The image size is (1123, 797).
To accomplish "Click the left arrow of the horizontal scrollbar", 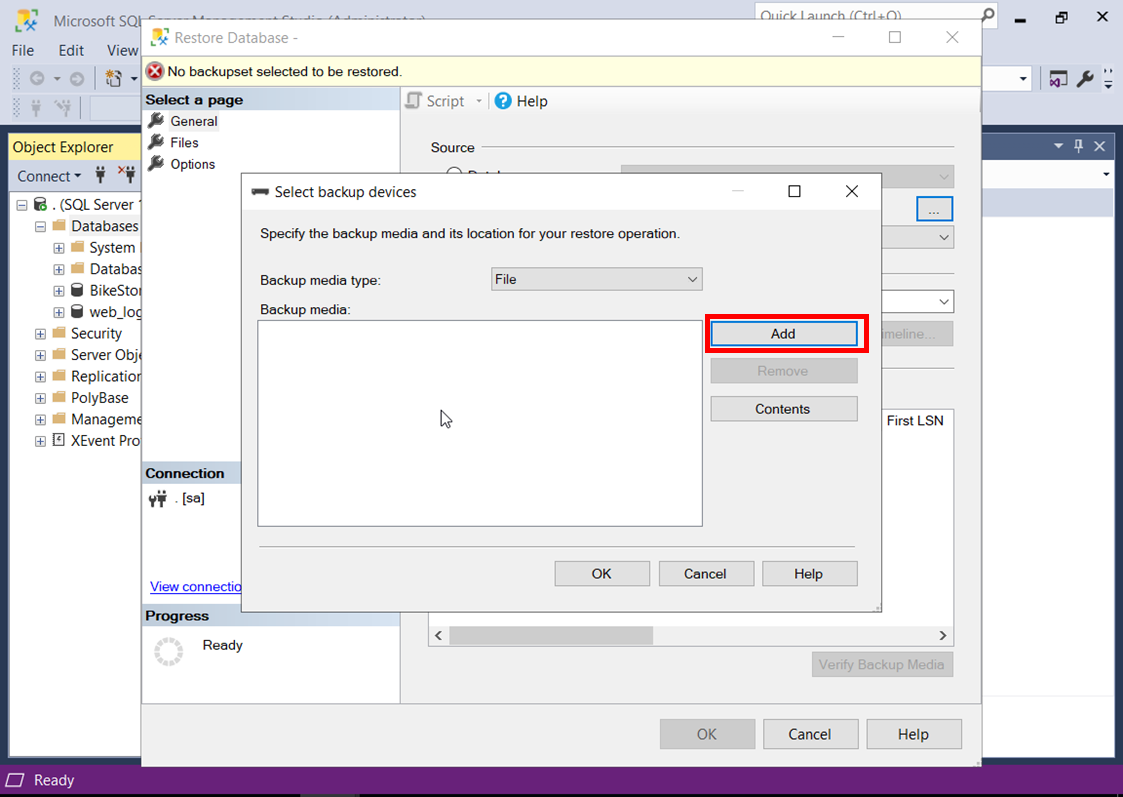I will pos(438,636).
